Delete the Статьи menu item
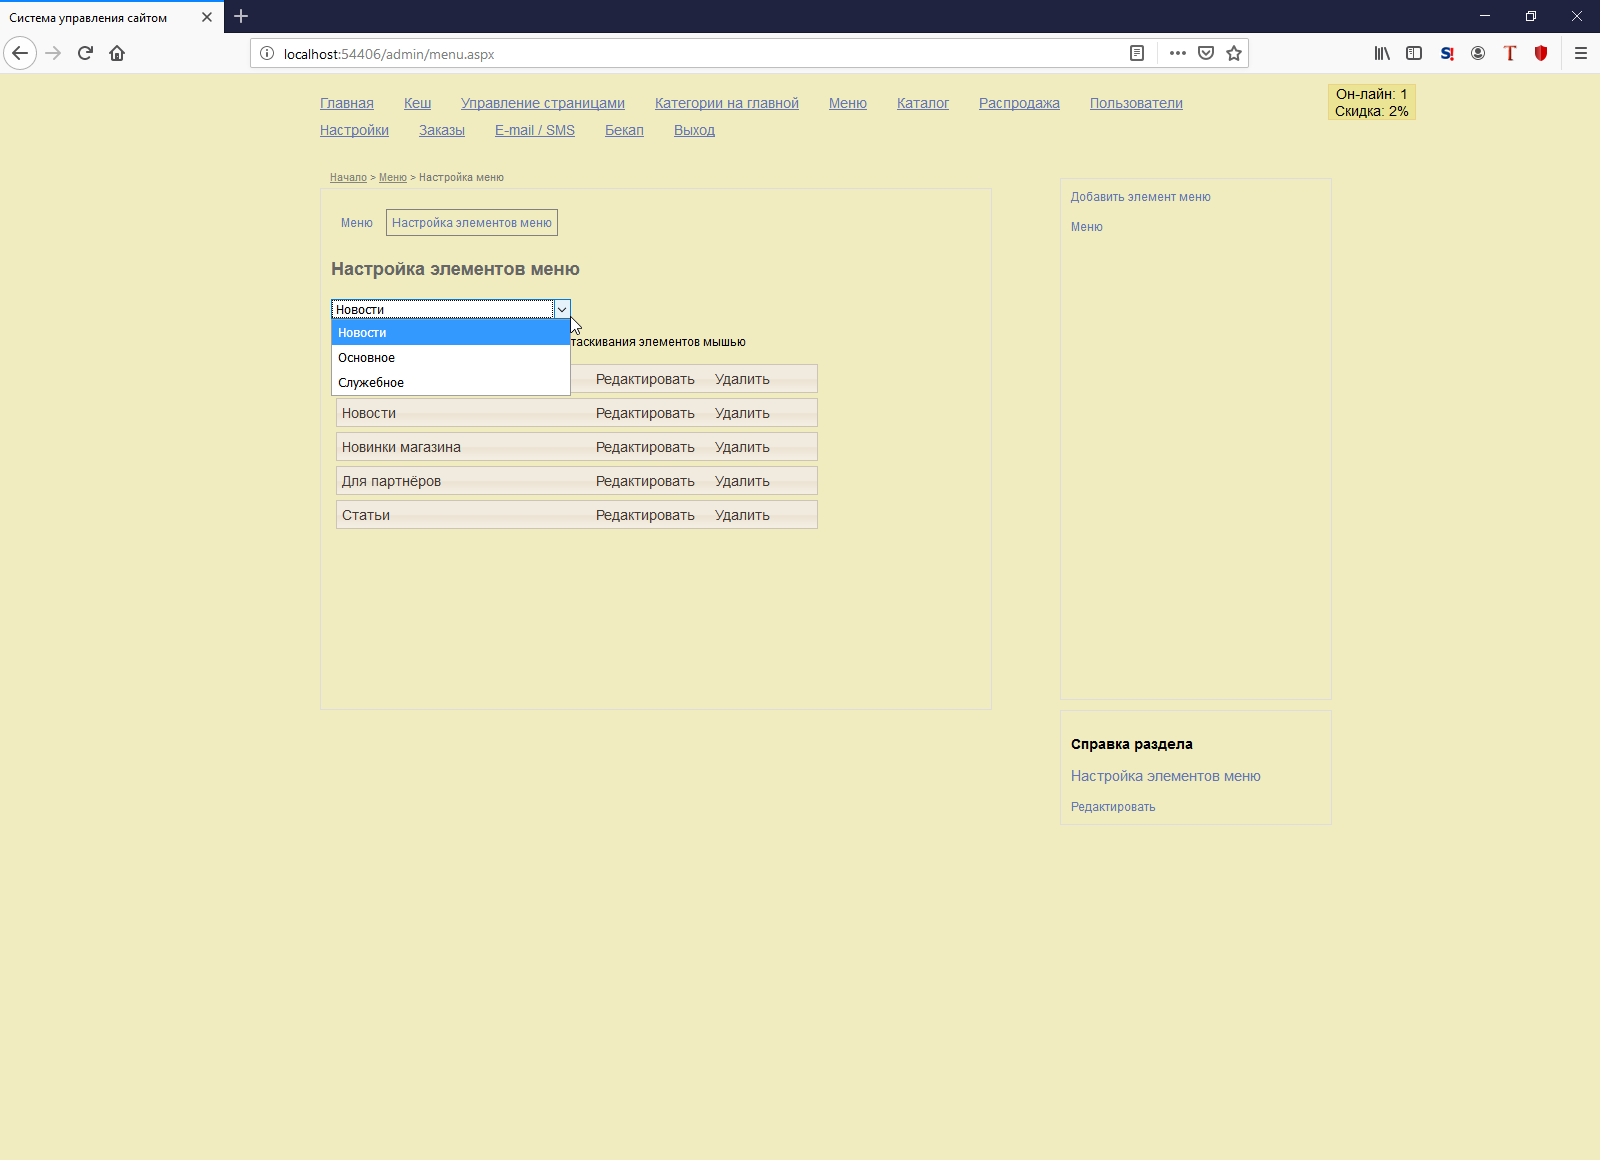1600x1160 pixels. [742, 515]
